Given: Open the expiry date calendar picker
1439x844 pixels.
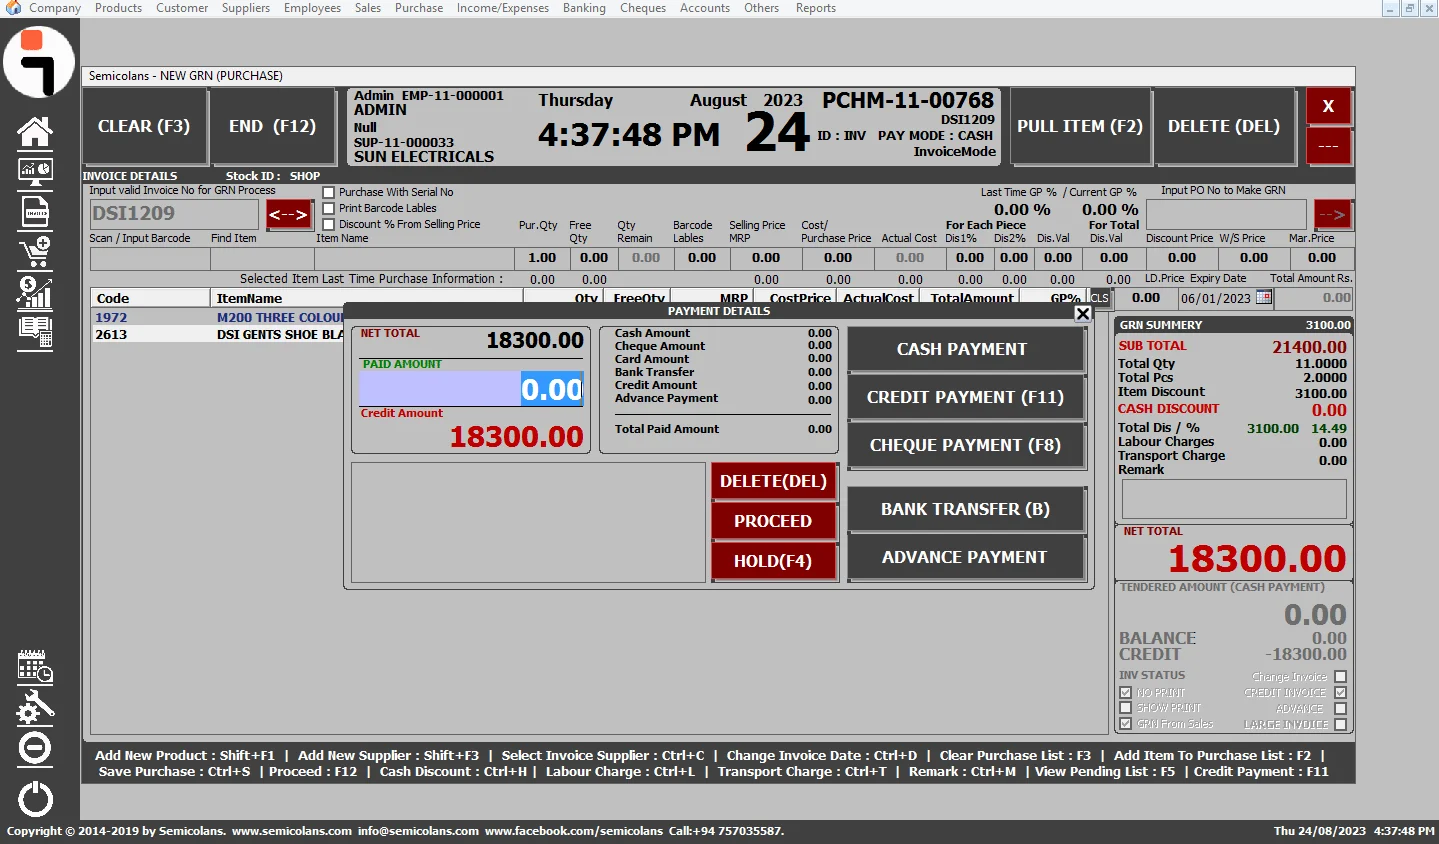Looking at the screenshot, I should tap(1264, 298).
